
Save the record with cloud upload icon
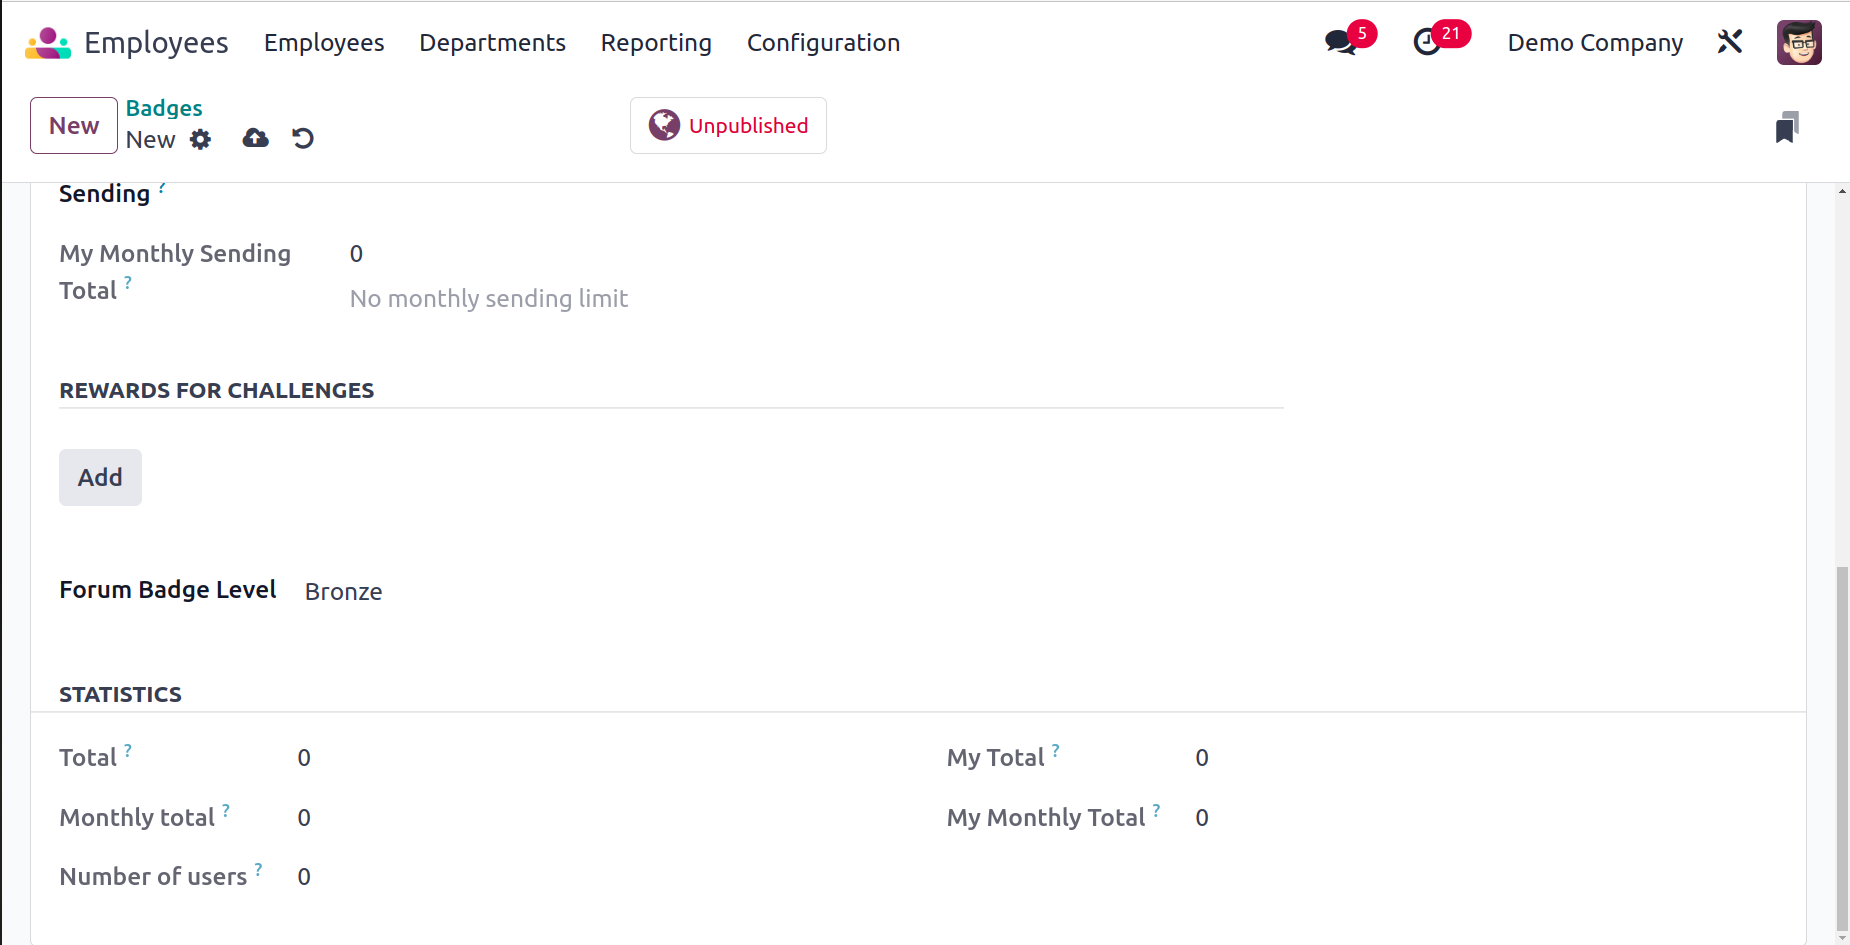click(256, 138)
